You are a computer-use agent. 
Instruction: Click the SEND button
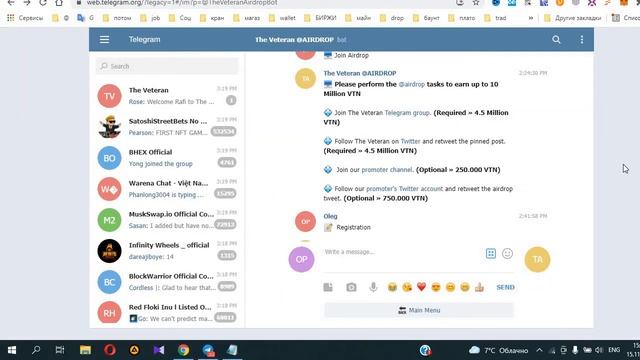pos(505,287)
